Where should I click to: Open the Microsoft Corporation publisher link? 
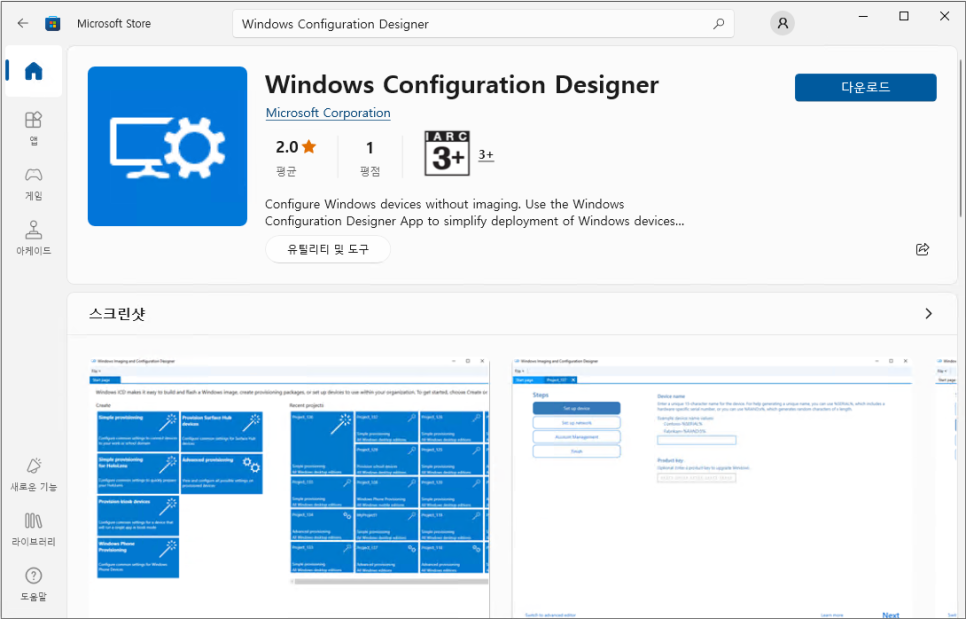tap(328, 113)
